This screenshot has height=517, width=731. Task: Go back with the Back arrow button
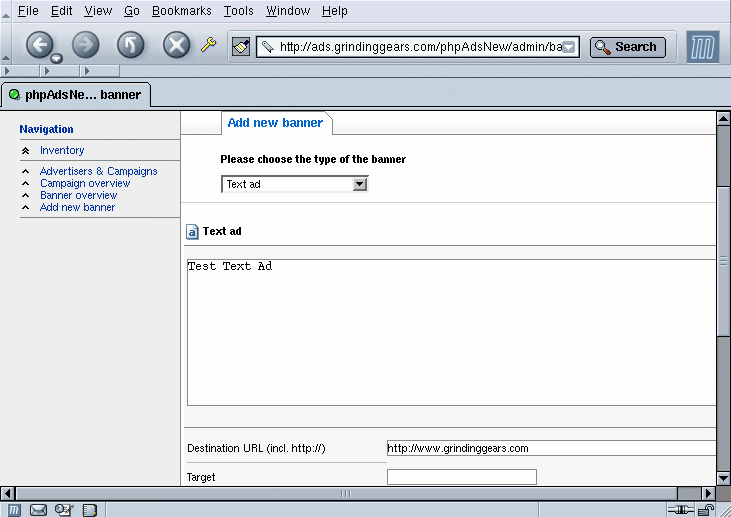coord(39,45)
